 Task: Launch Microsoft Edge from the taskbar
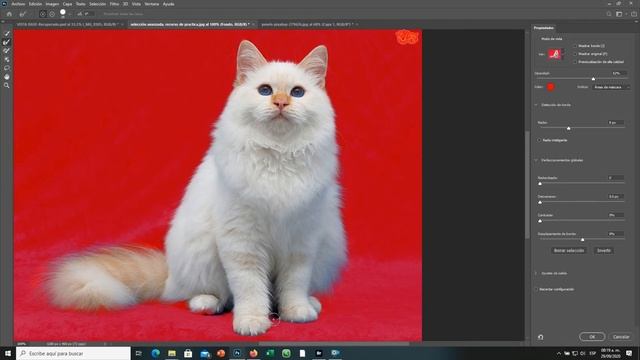tap(156, 353)
